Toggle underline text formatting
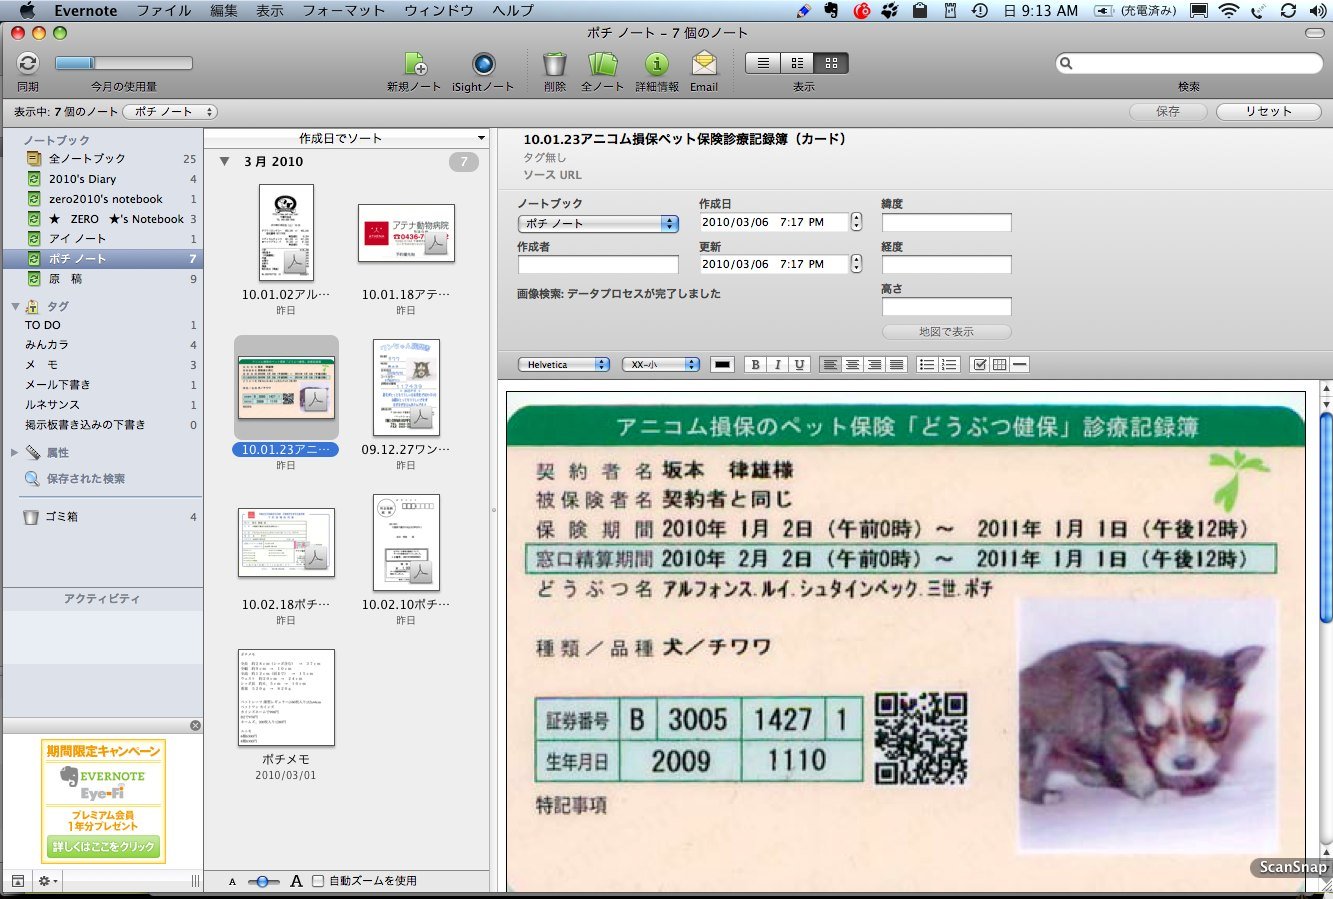Screen dimensions: 1333x899 pyautogui.click(x=799, y=365)
